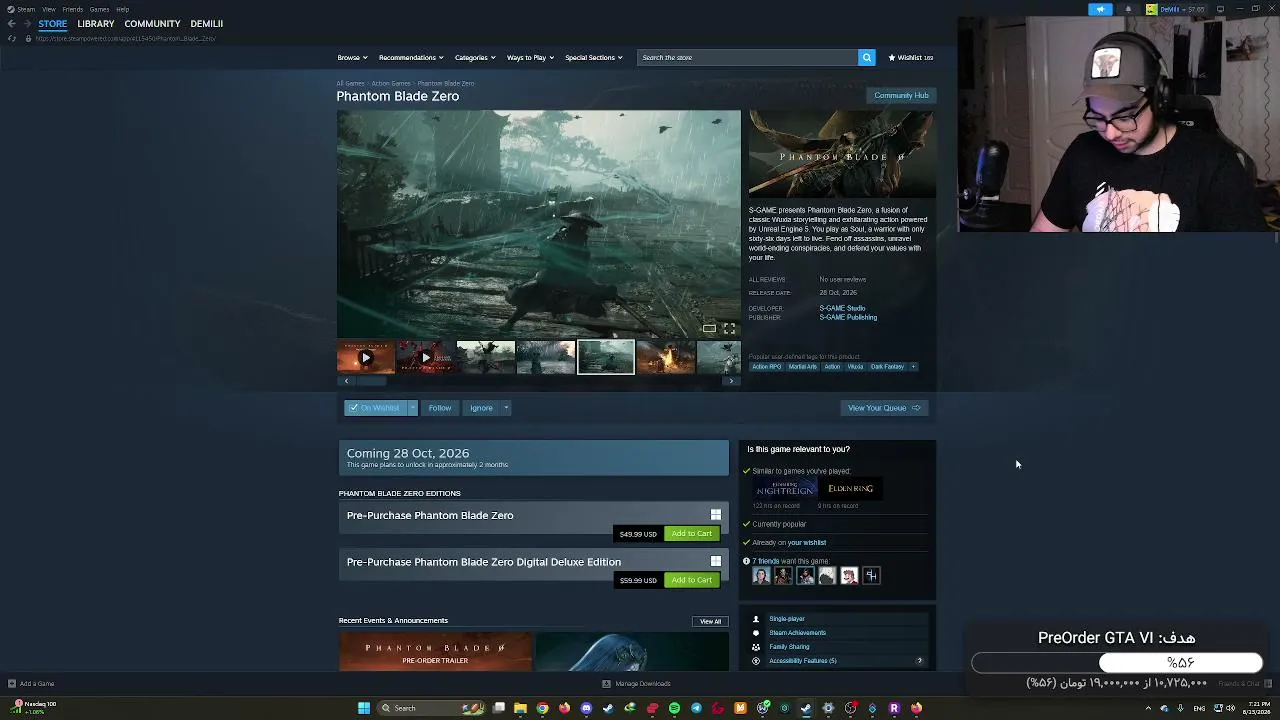Open Windows Start menu
The width and height of the screenshot is (1280, 720).
pos(364,708)
